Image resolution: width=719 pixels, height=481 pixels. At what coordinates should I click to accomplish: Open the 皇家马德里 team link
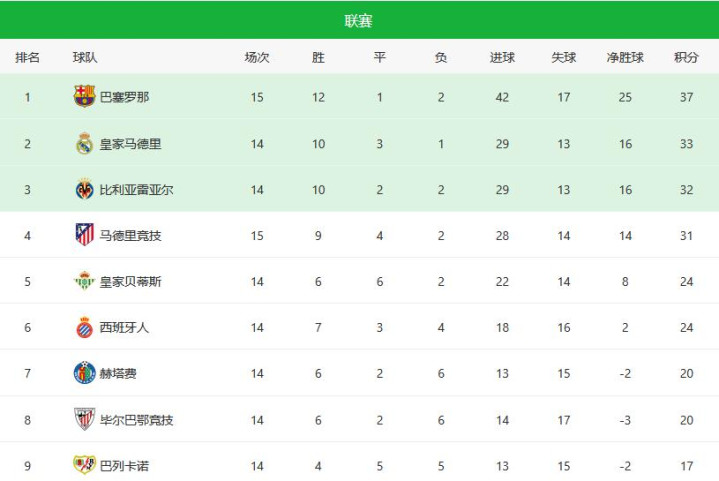tap(131, 143)
